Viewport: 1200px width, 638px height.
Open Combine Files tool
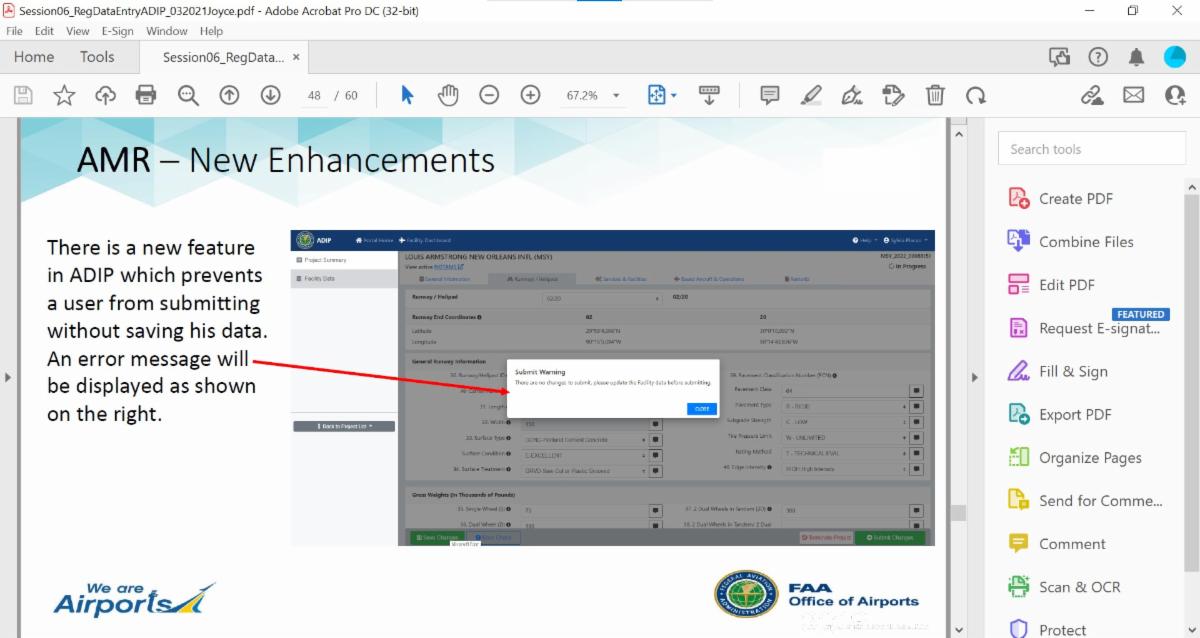1070,241
